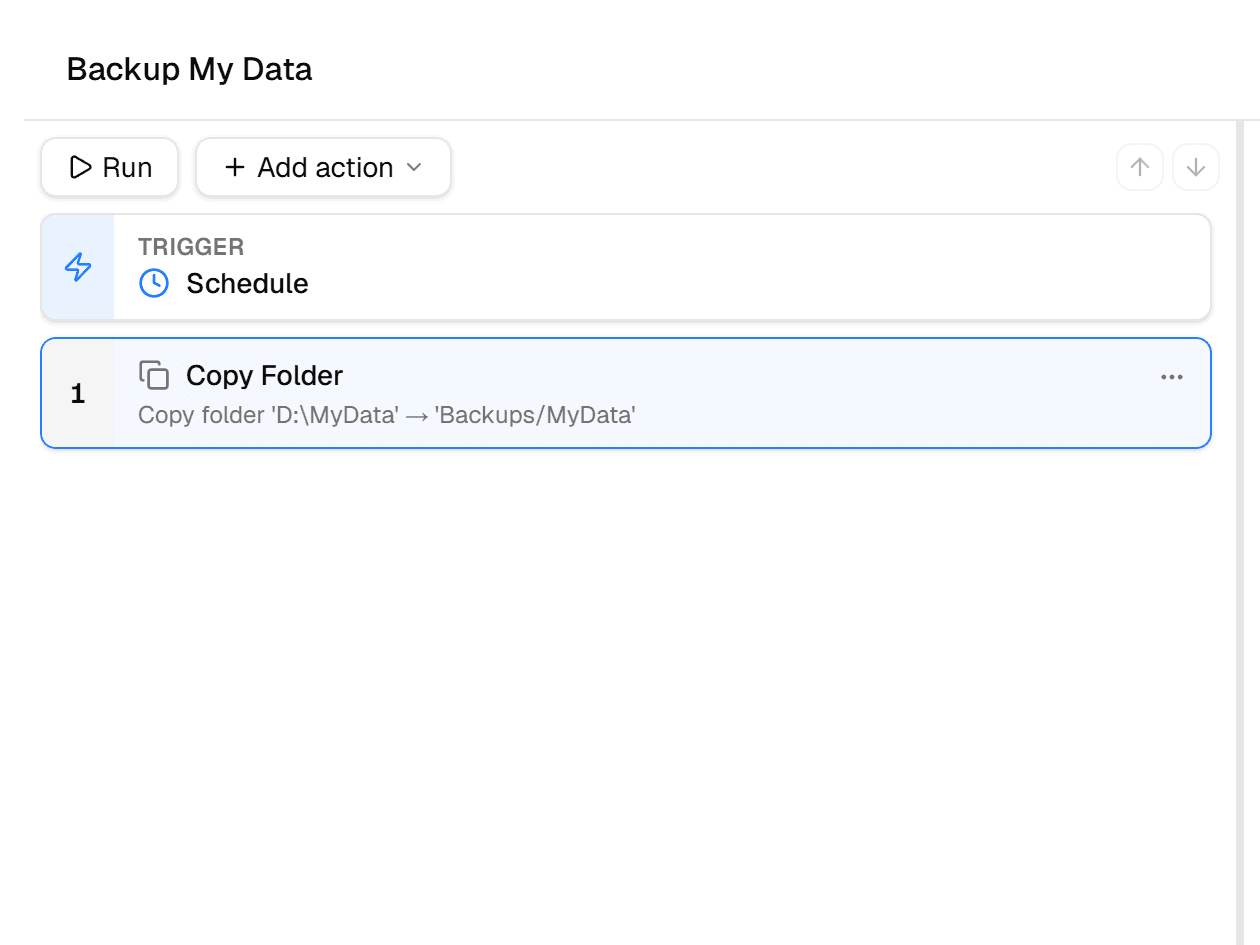This screenshot has height=945, width=1260.
Task: Run the Backup My Data workflow
Action: 110,167
